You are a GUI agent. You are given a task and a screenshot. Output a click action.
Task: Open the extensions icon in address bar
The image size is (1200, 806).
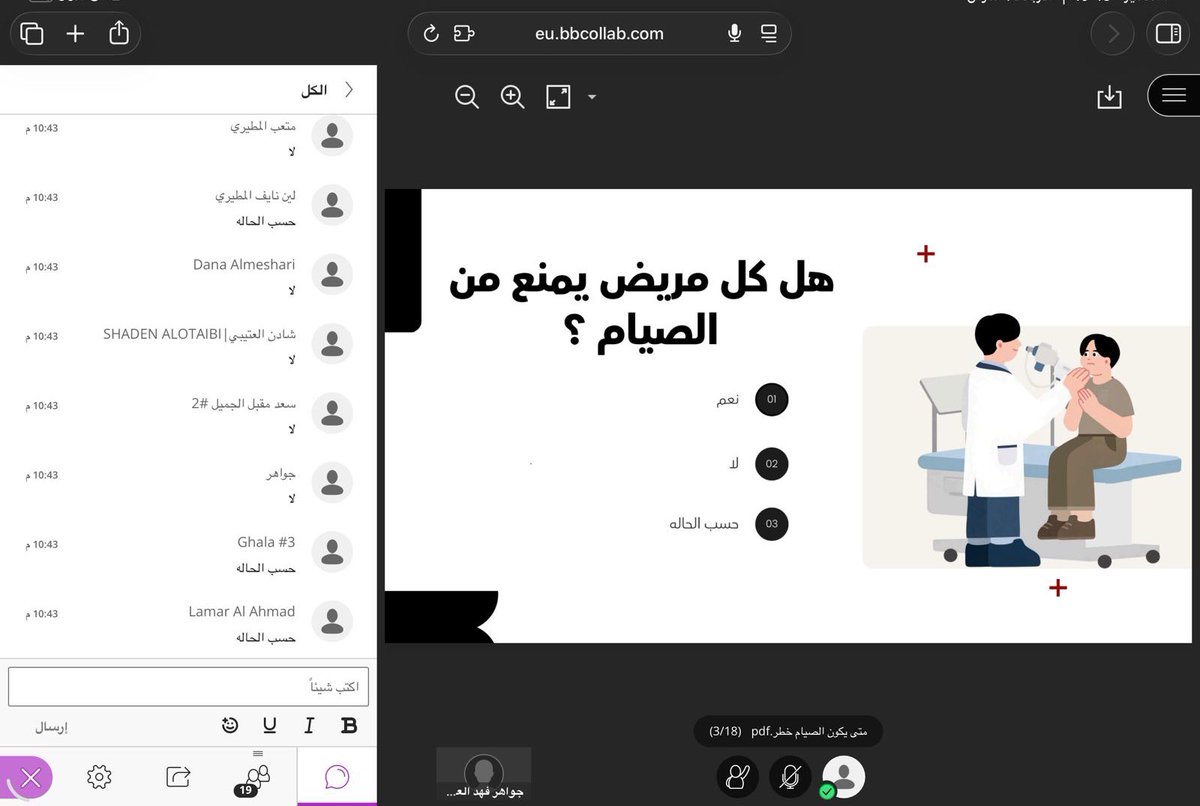(x=463, y=34)
